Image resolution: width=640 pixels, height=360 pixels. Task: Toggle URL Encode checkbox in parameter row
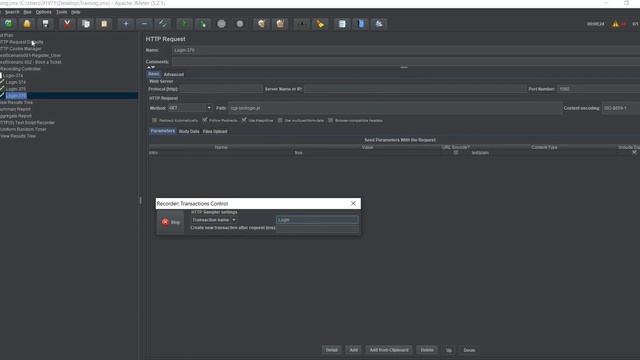point(456,153)
